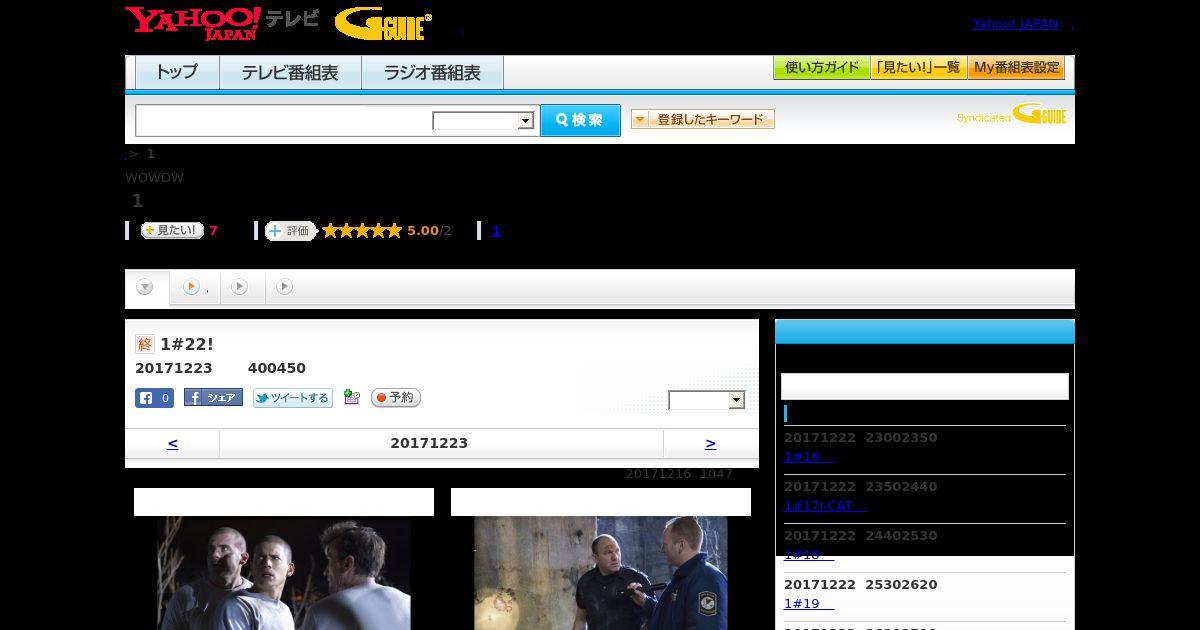Open the search category dropdown
Image resolution: width=1200 pixels, height=630 pixels.
[484, 121]
